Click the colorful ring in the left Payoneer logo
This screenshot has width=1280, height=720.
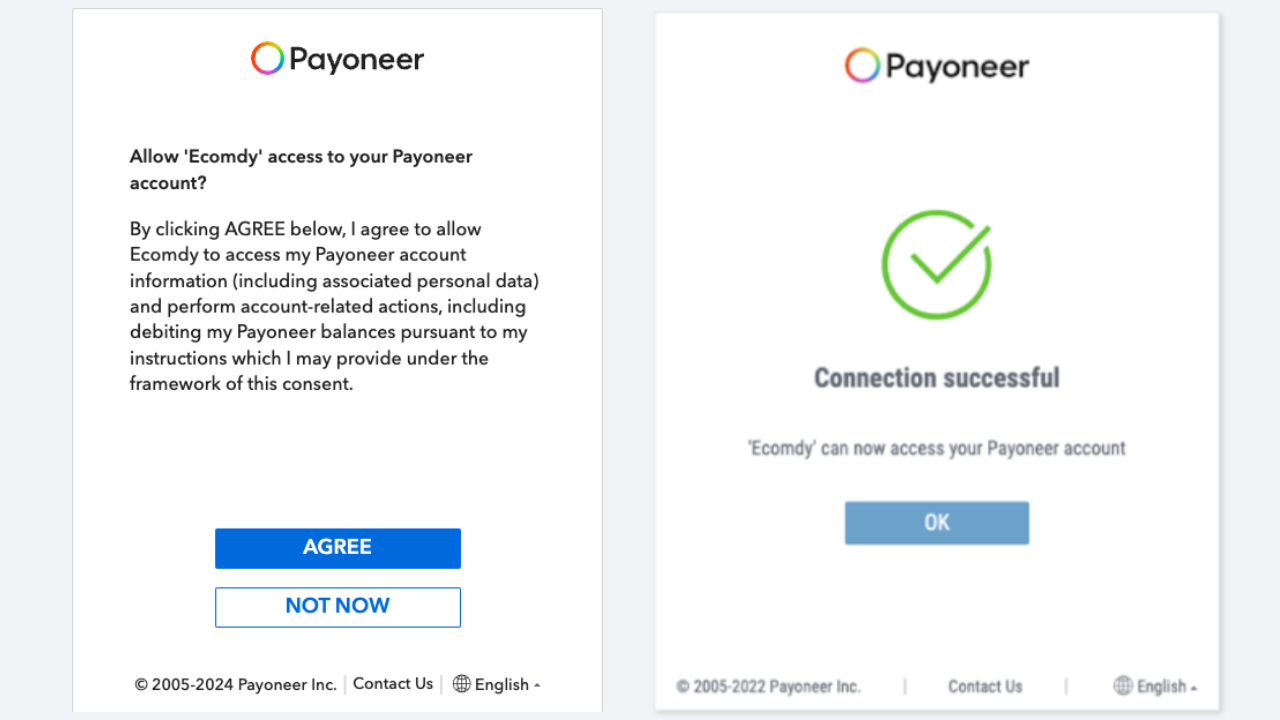266,58
